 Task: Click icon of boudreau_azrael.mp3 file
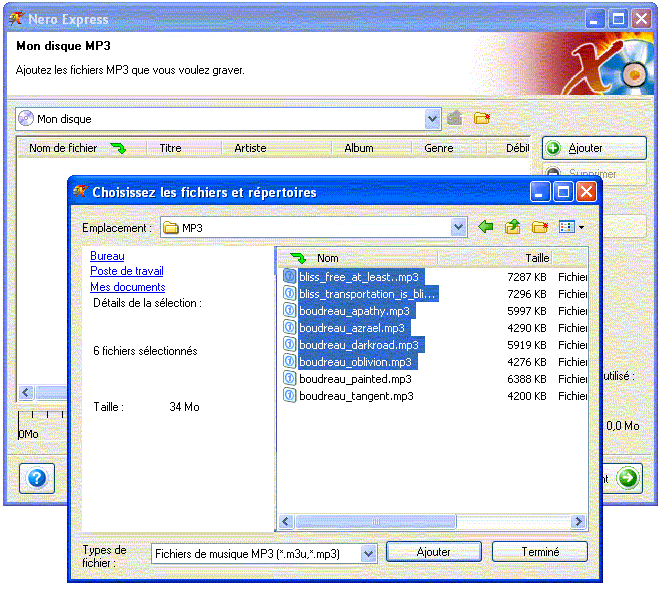pos(289,327)
